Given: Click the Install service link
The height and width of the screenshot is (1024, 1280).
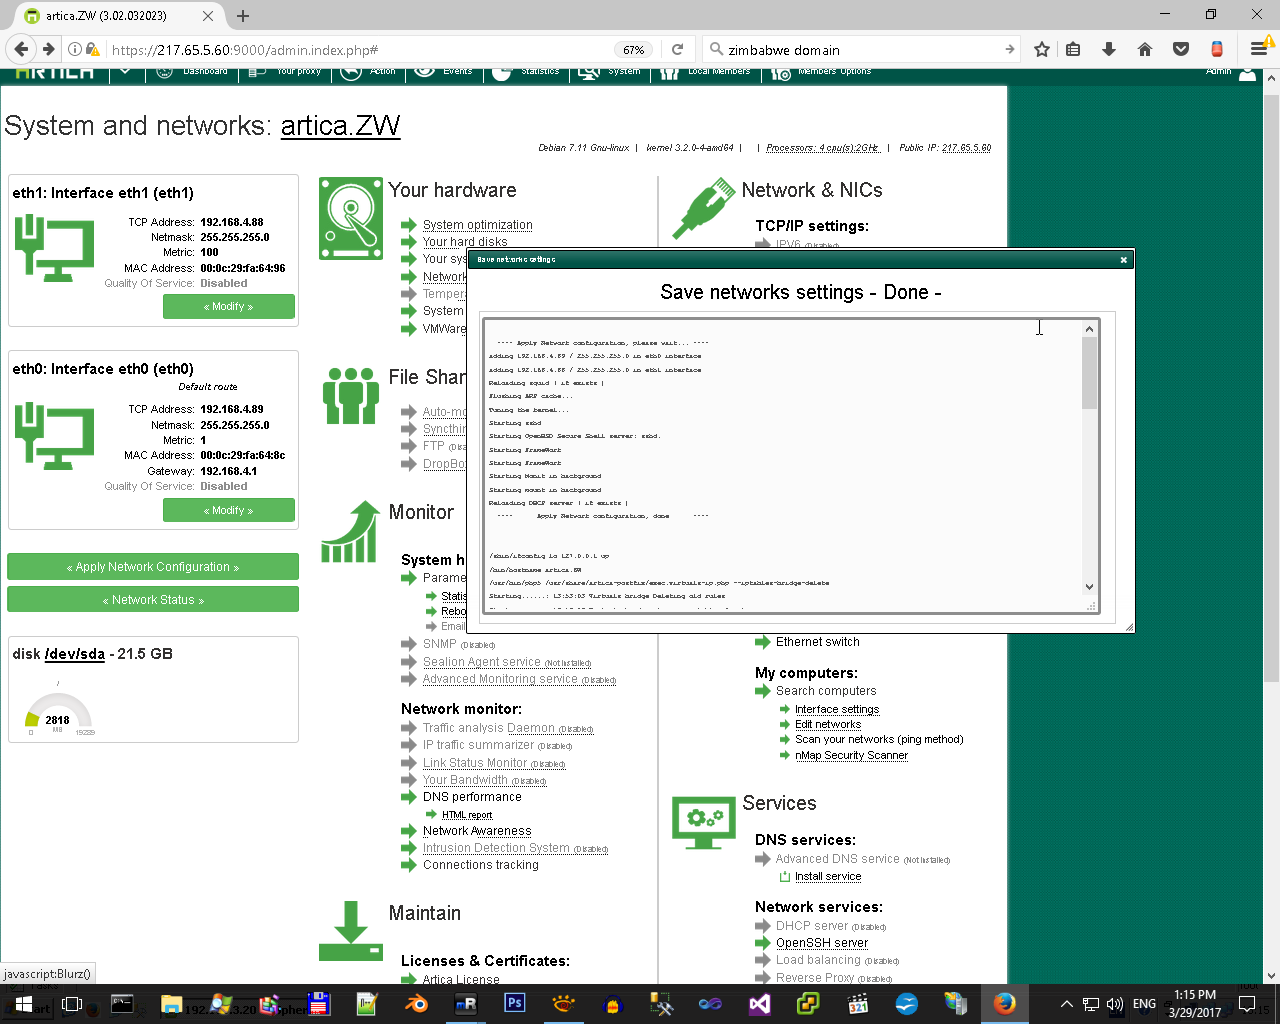Looking at the screenshot, I should [828, 876].
